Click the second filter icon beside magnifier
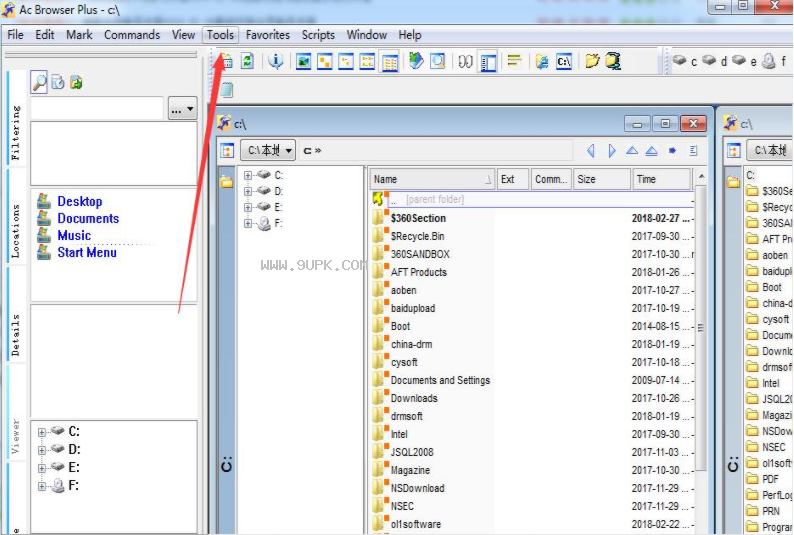The height and width of the screenshot is (535, 794). (x=58, y=82)
